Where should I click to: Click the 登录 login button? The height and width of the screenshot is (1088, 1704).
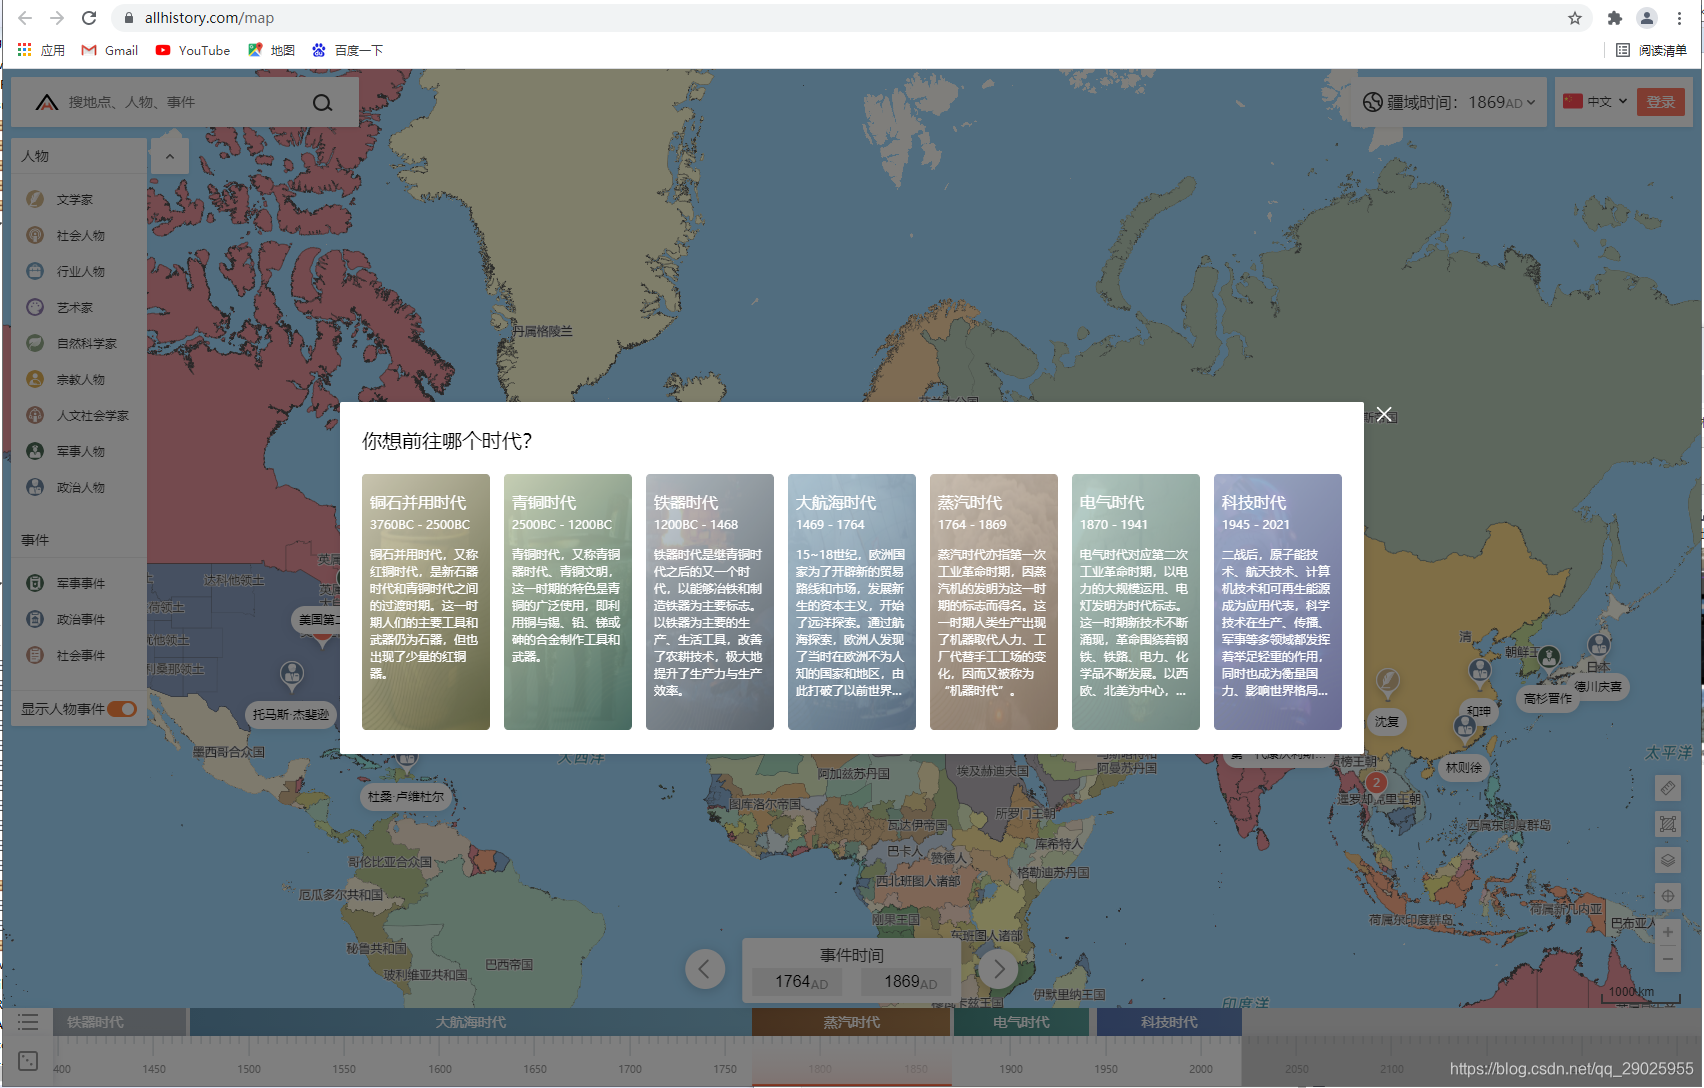click(x=1661, y=102)
